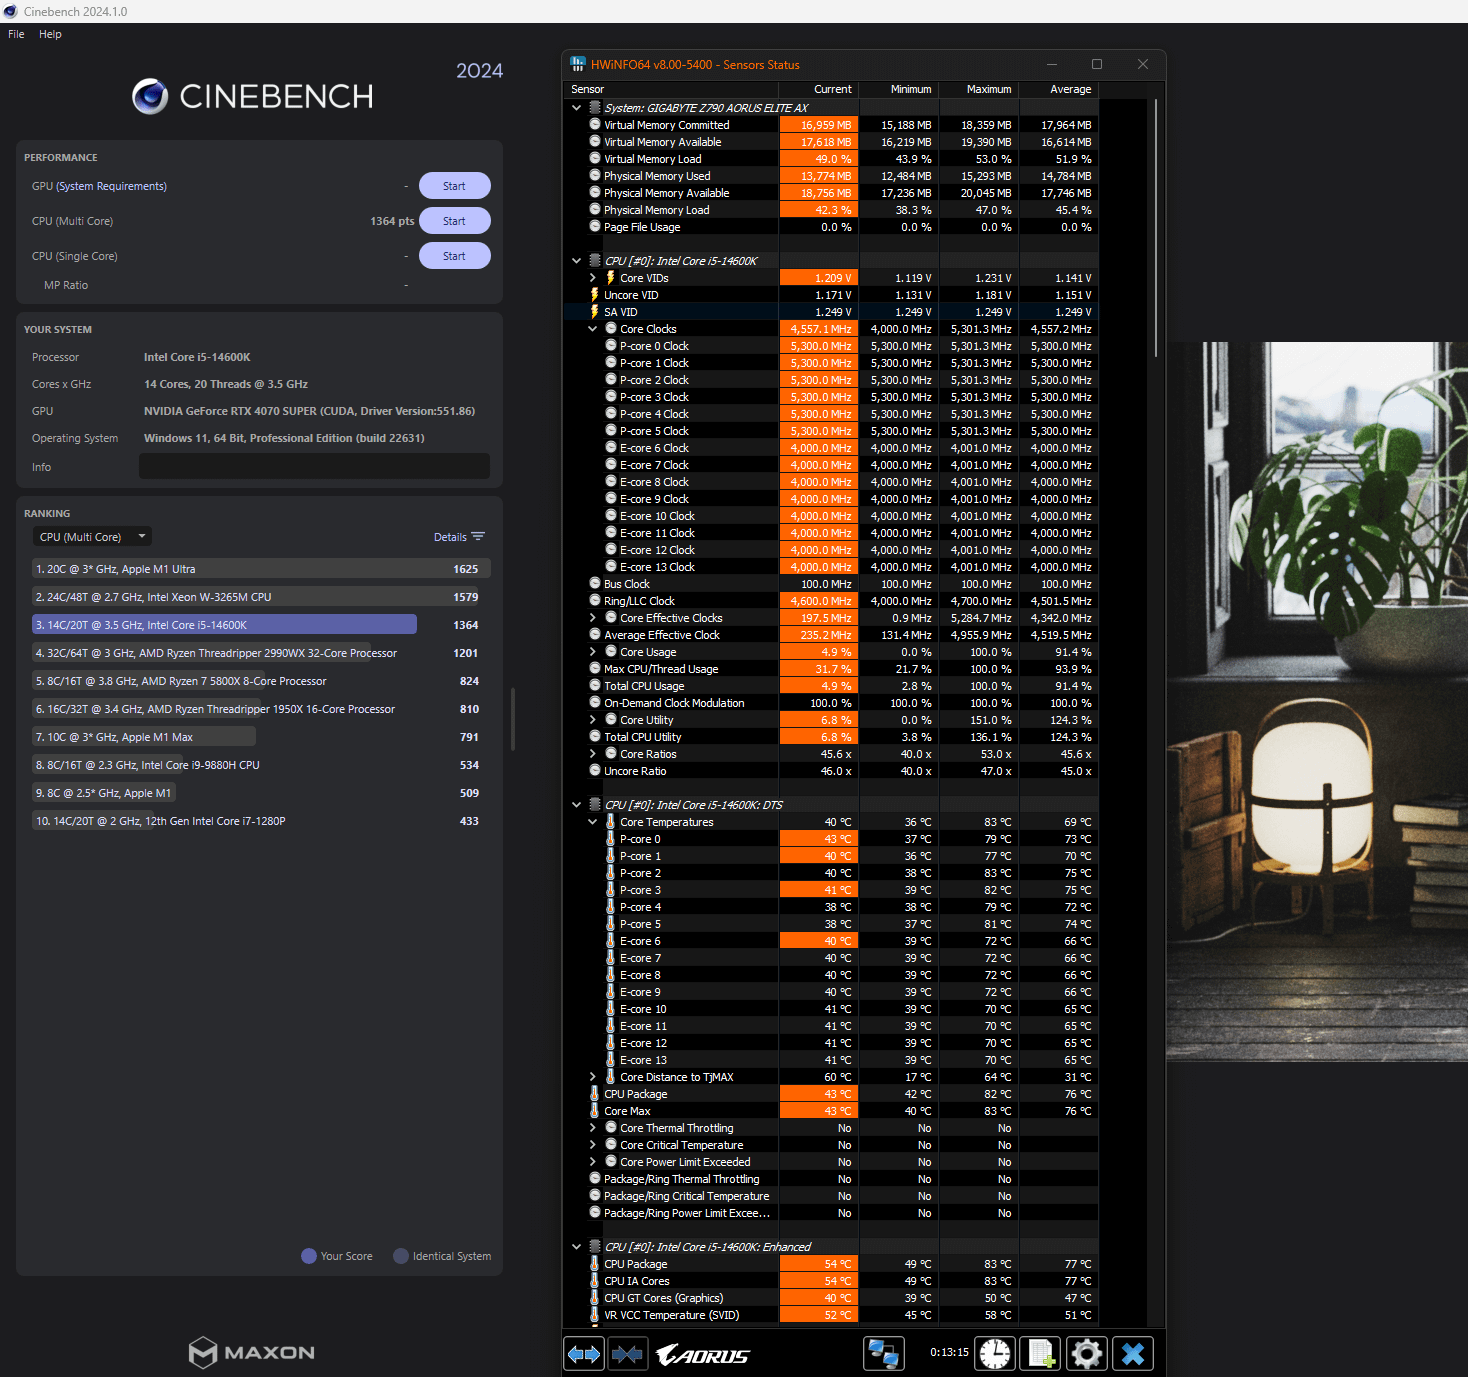Click the lightning icon beside SA VID

[594, 312]
